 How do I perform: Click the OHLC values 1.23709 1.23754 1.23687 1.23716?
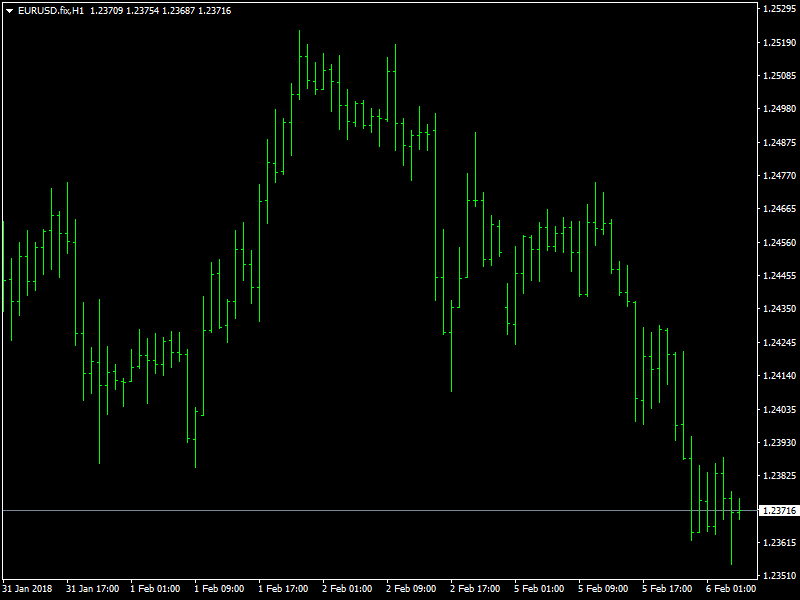point(161,11)
